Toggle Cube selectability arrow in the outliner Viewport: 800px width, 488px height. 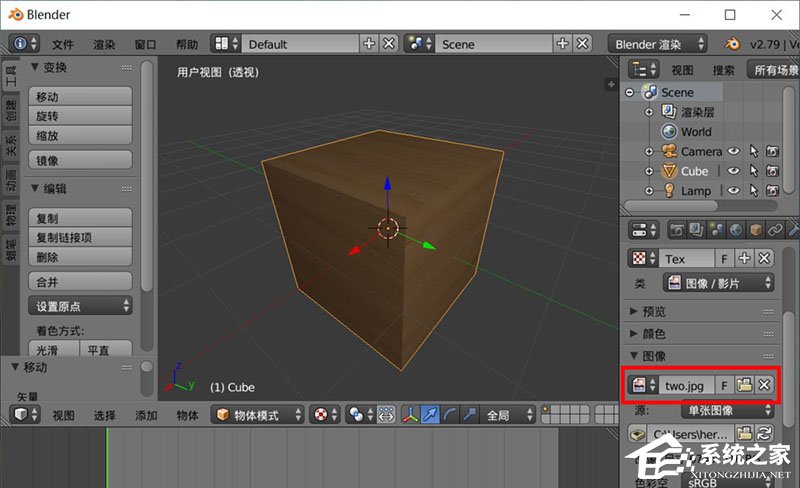[x=754, y=170]
